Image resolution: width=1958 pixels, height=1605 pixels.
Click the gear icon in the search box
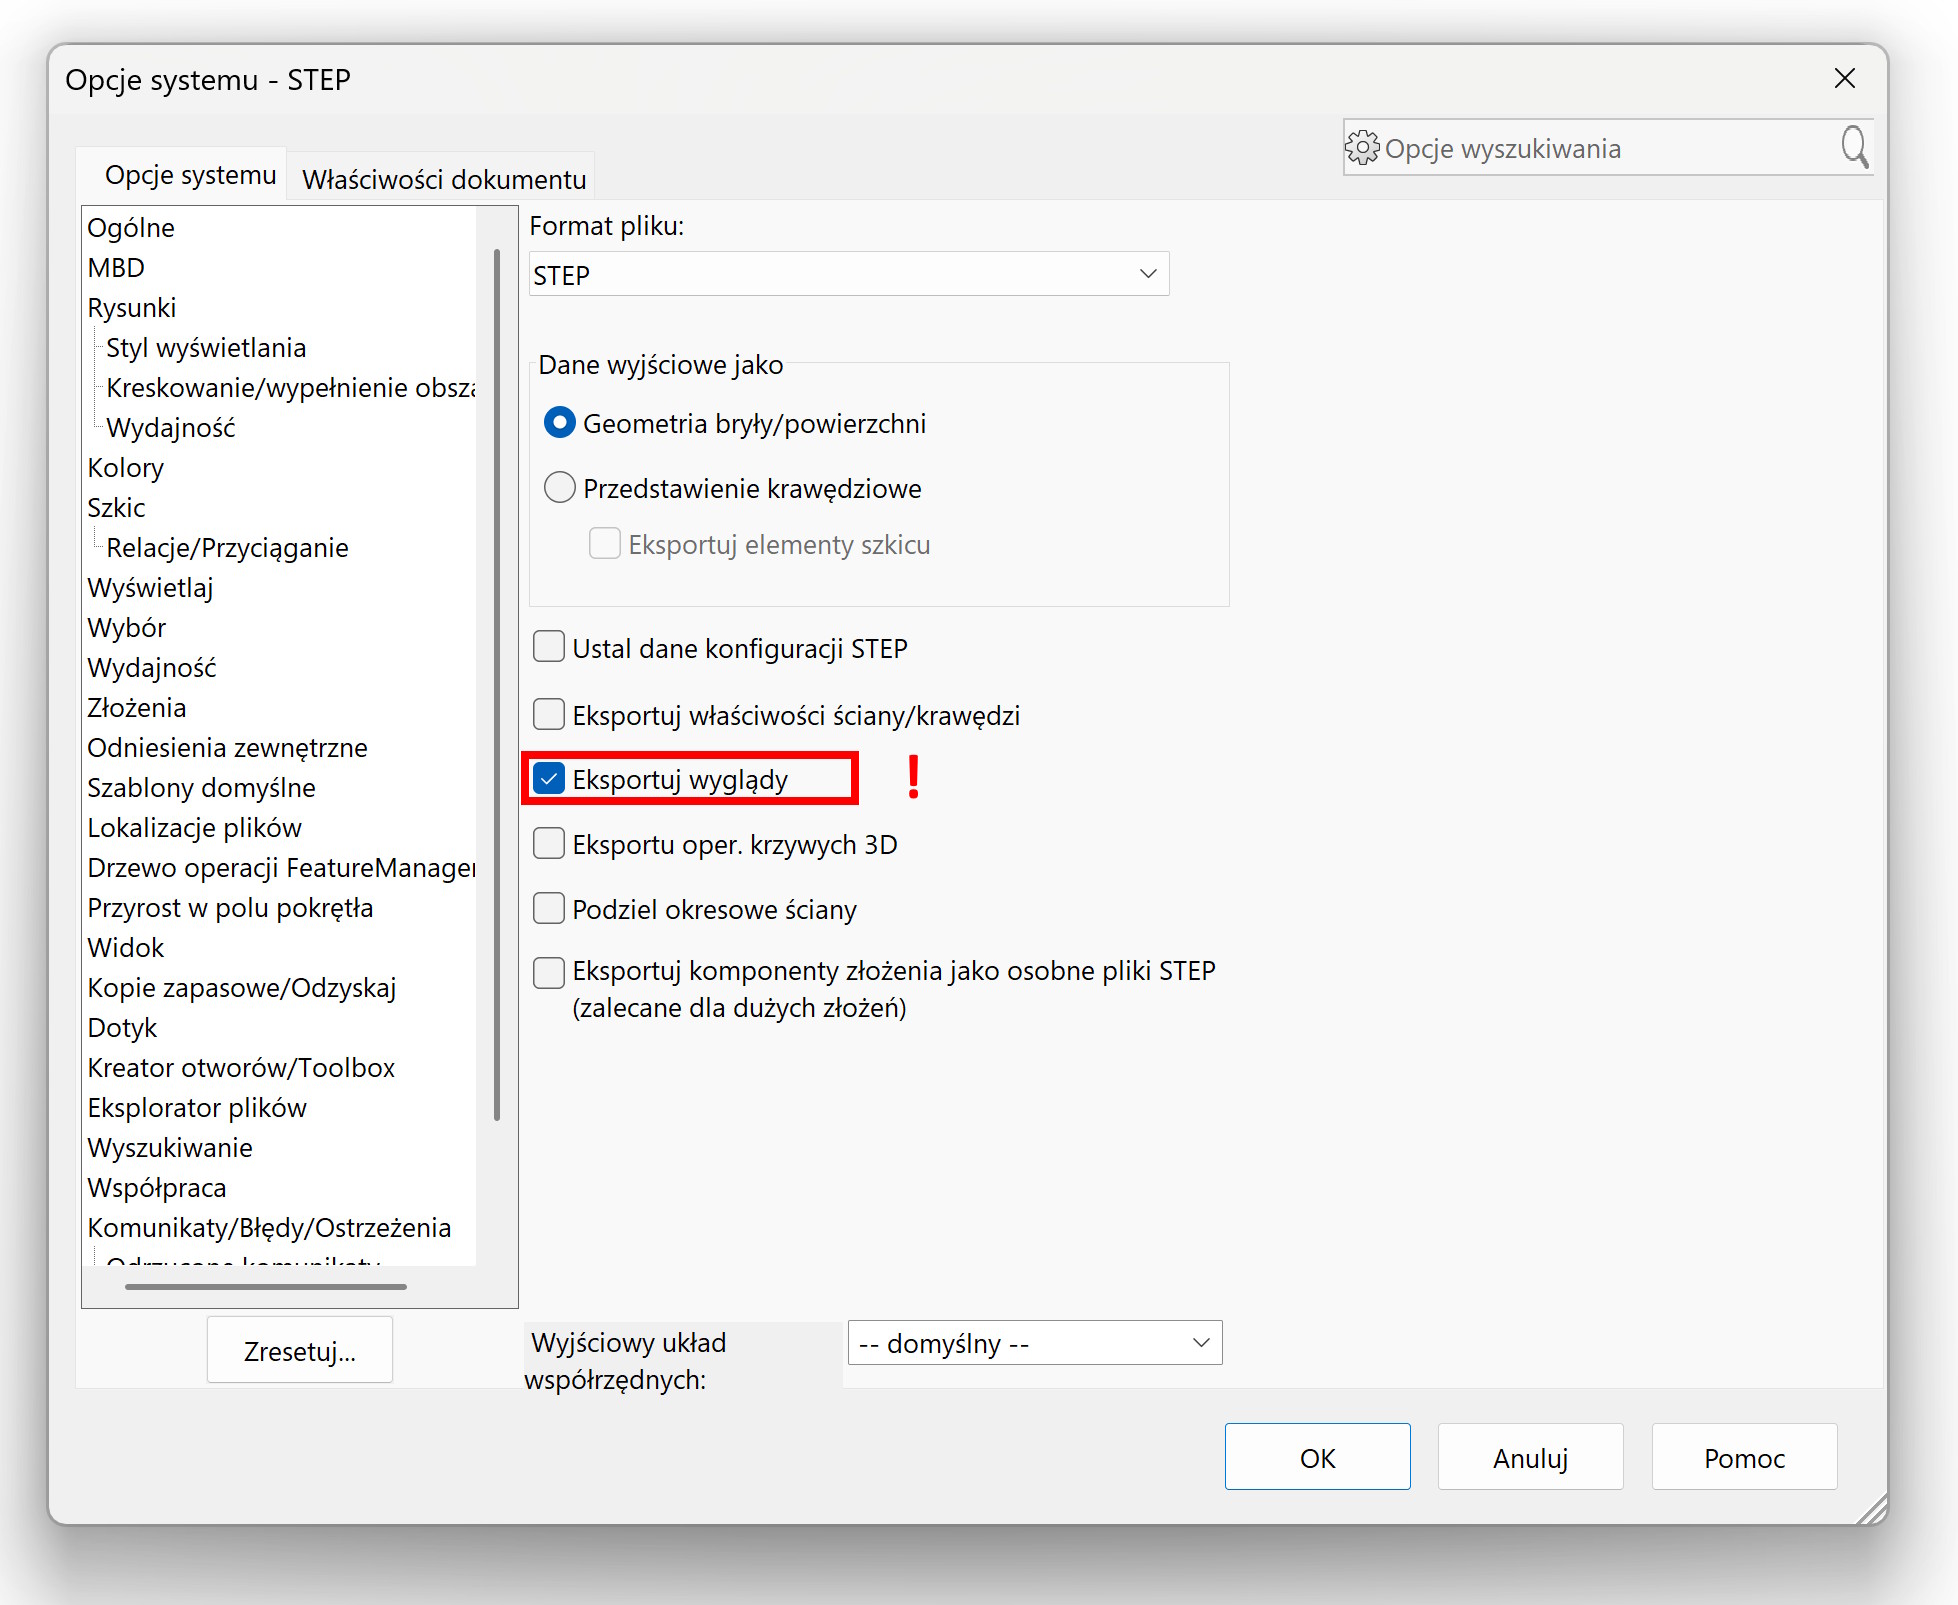click(1361, 148)
